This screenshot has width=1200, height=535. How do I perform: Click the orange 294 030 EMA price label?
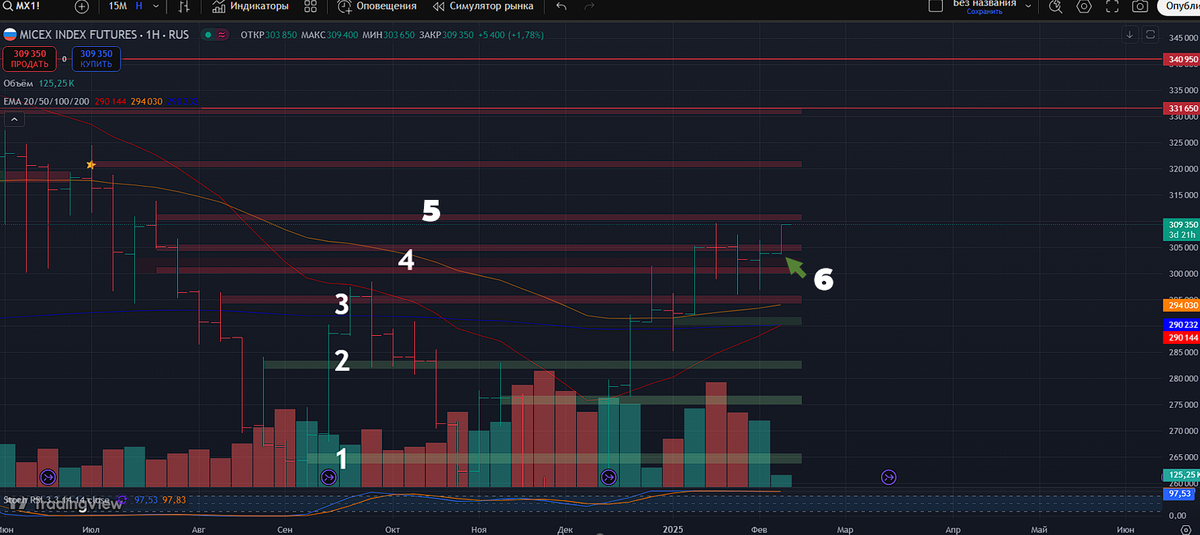1182,304
